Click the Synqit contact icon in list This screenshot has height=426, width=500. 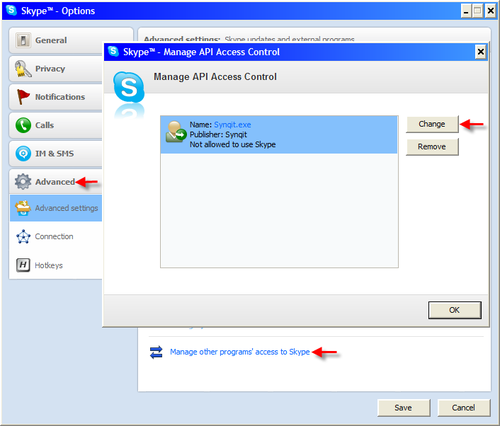176,132
